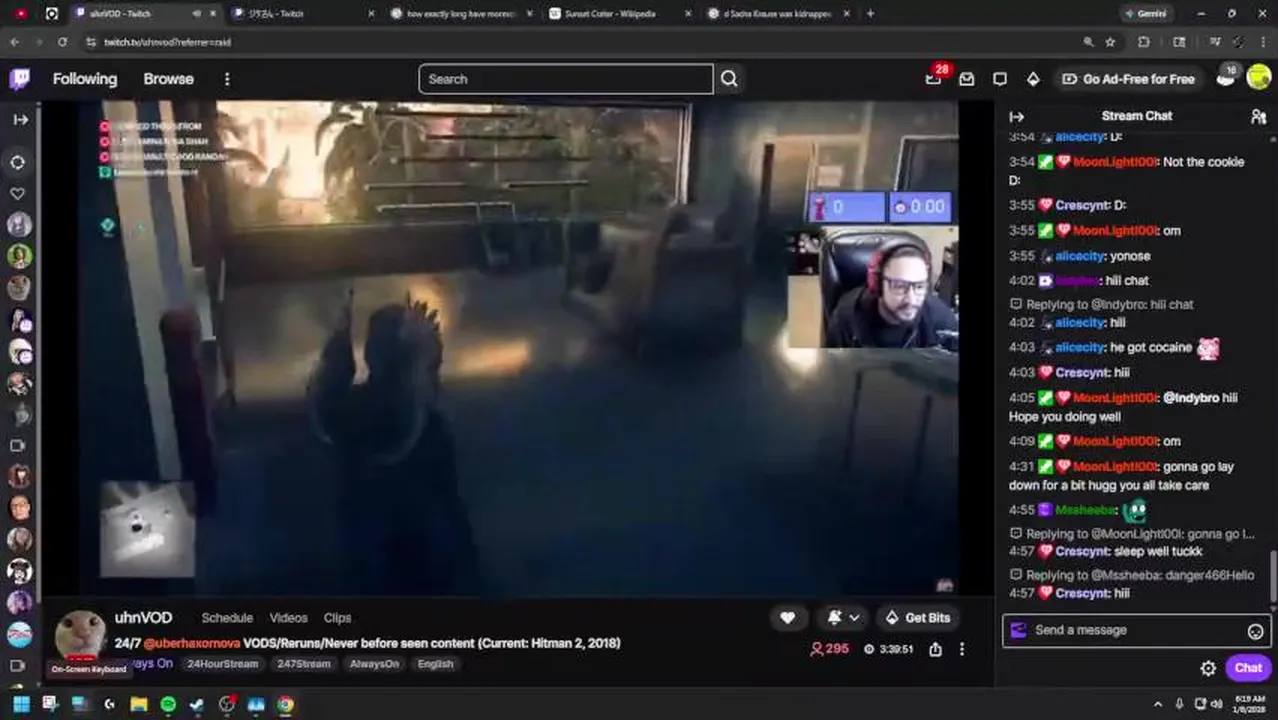
Task: Click the bits icon inside message box
Action: (x=1018, y=630)
